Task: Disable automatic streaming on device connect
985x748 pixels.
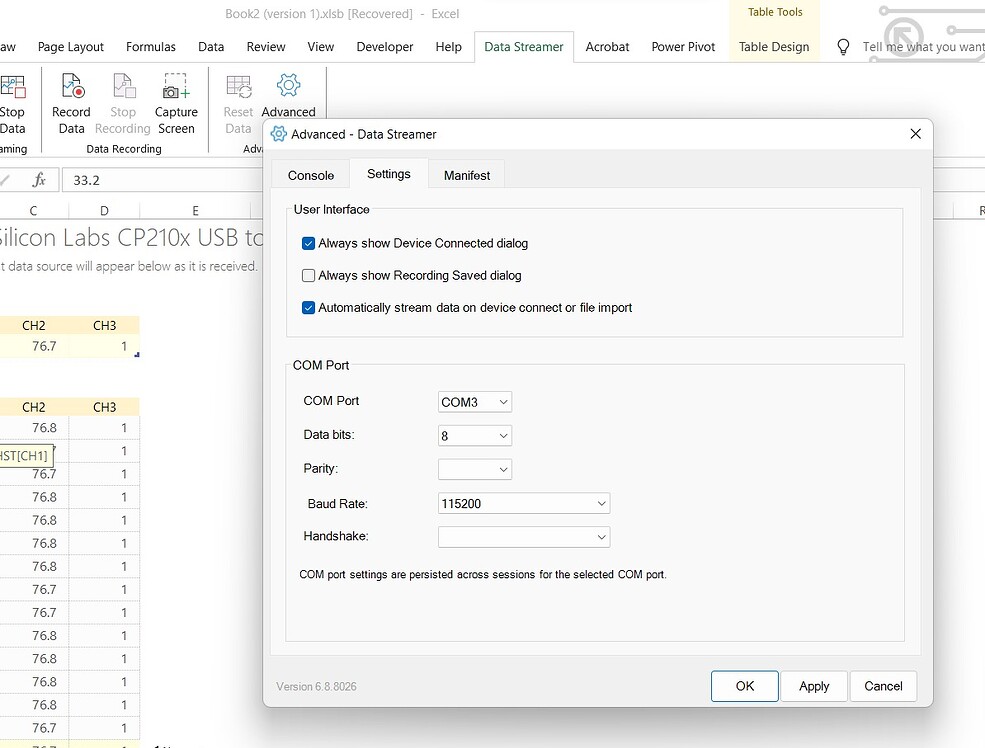Action: click(308, 308)
